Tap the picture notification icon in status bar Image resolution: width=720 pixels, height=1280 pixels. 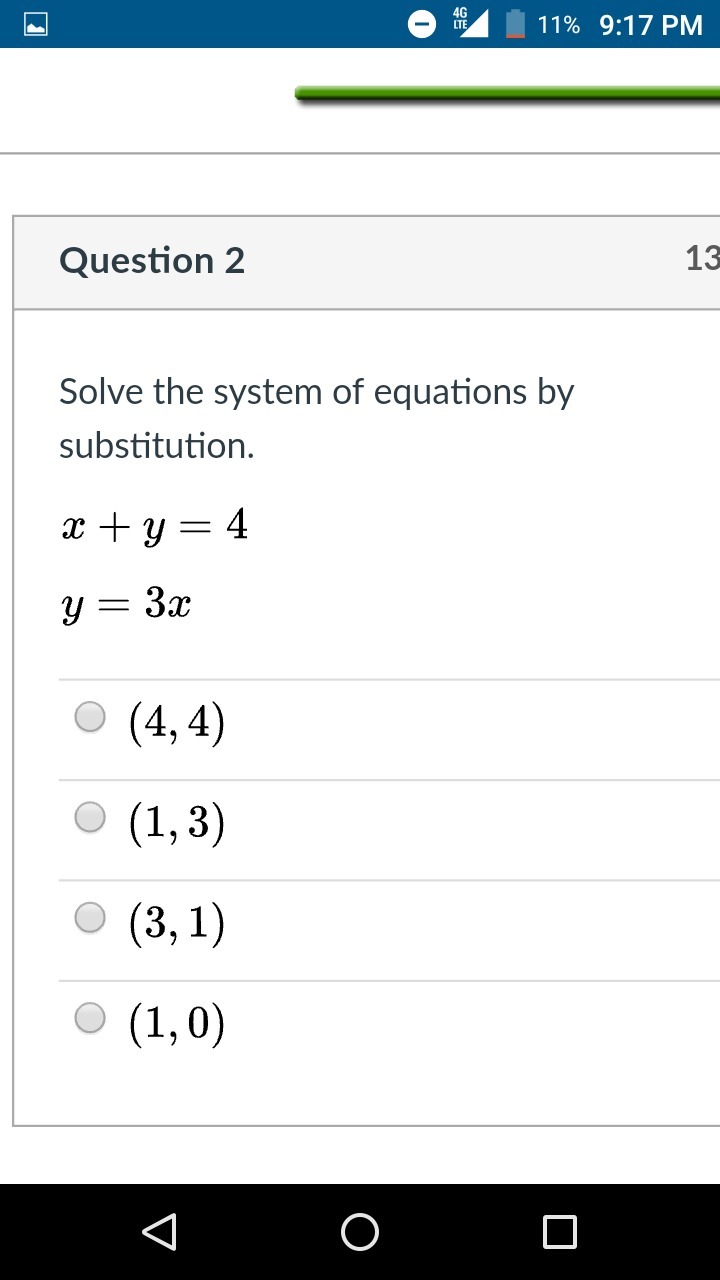click(x=36, y=24)
